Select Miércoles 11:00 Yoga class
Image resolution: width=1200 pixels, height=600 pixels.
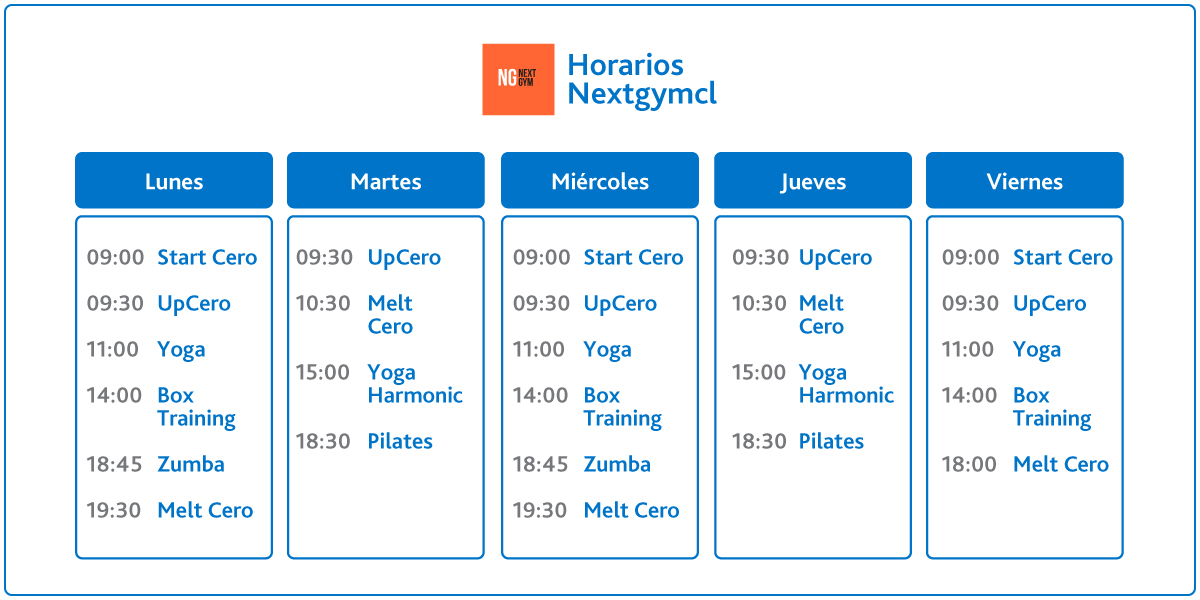pyautogui.click(x=608, y=350)
